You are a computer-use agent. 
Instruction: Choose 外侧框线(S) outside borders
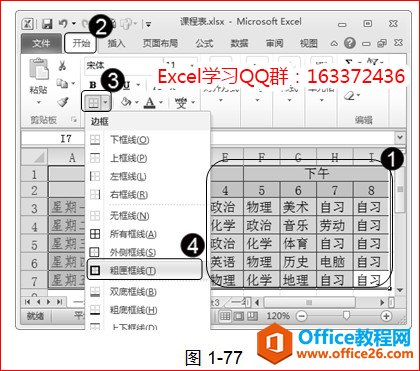pos(148,252)
